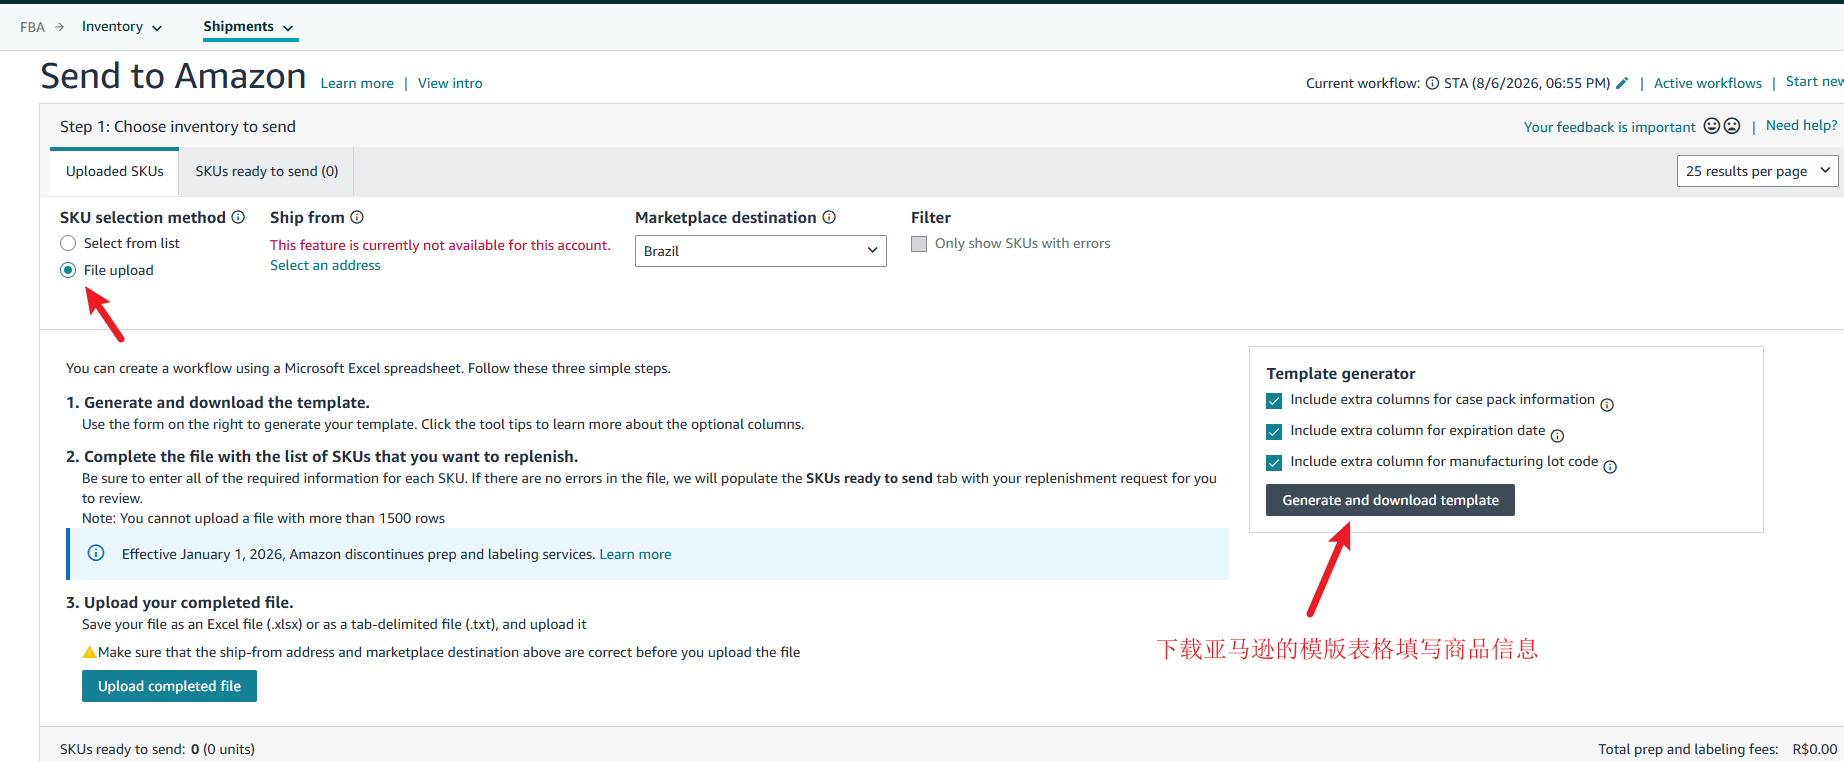
Task: Click the Step 1: Choose inventory to send heading
Action: click(x=178, y=127)
